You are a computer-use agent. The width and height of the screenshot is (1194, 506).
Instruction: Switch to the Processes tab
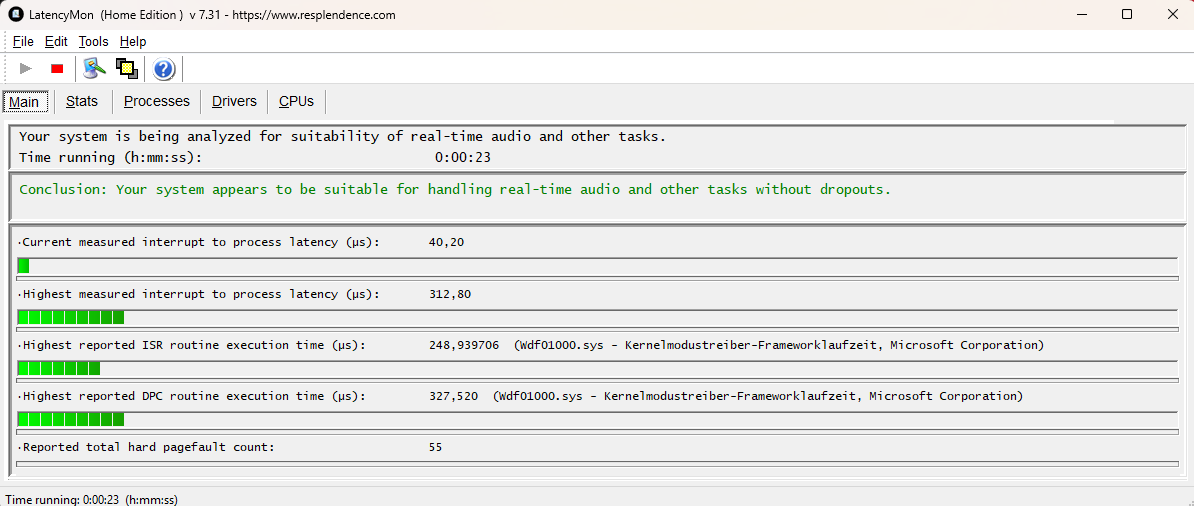(157, 101)
